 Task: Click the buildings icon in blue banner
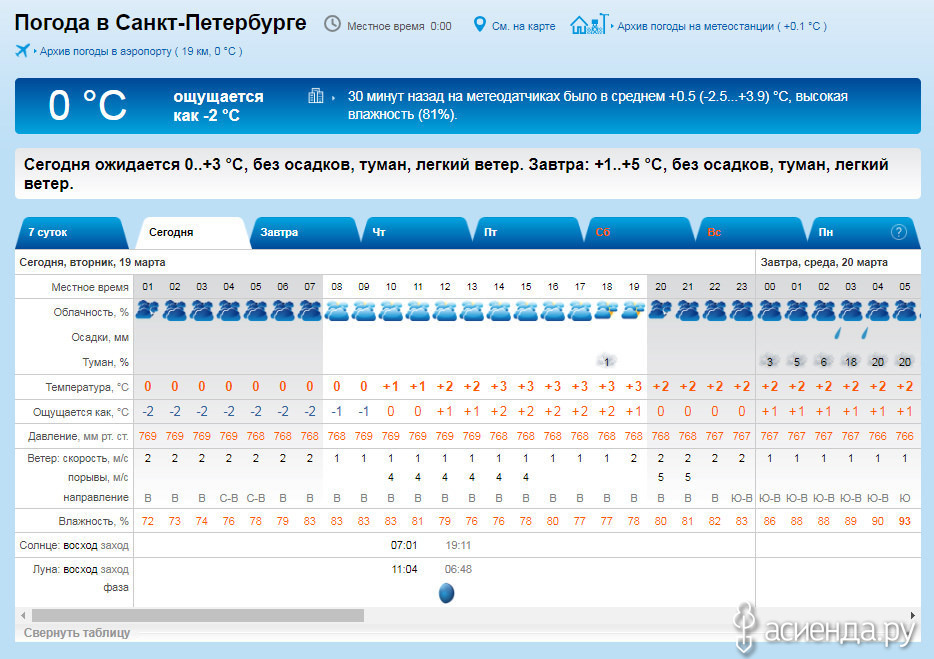pyautogui.click(x=316, y=96)
